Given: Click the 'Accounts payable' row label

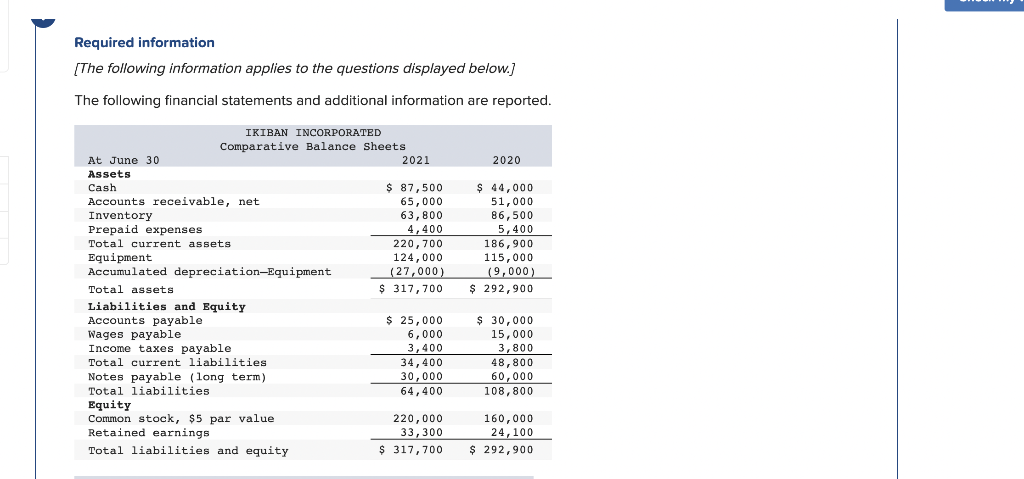Looking at the screenshot, I should pyautogui.click(x=145, y=321).
